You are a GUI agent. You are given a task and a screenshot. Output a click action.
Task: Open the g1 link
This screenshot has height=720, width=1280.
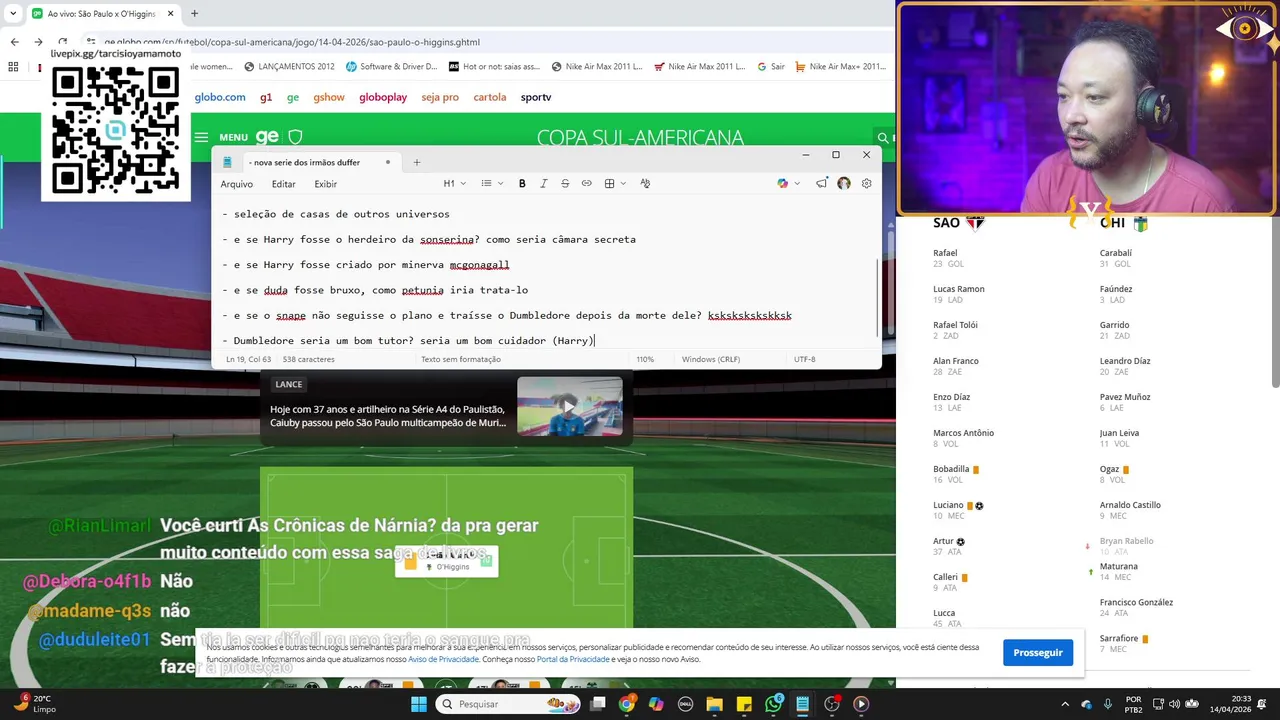pyautogui.click(x=266, y=97)
